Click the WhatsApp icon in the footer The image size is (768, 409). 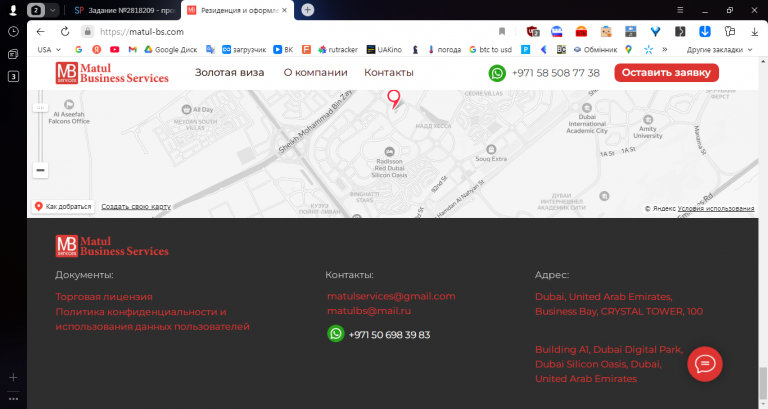coord(336,334)
